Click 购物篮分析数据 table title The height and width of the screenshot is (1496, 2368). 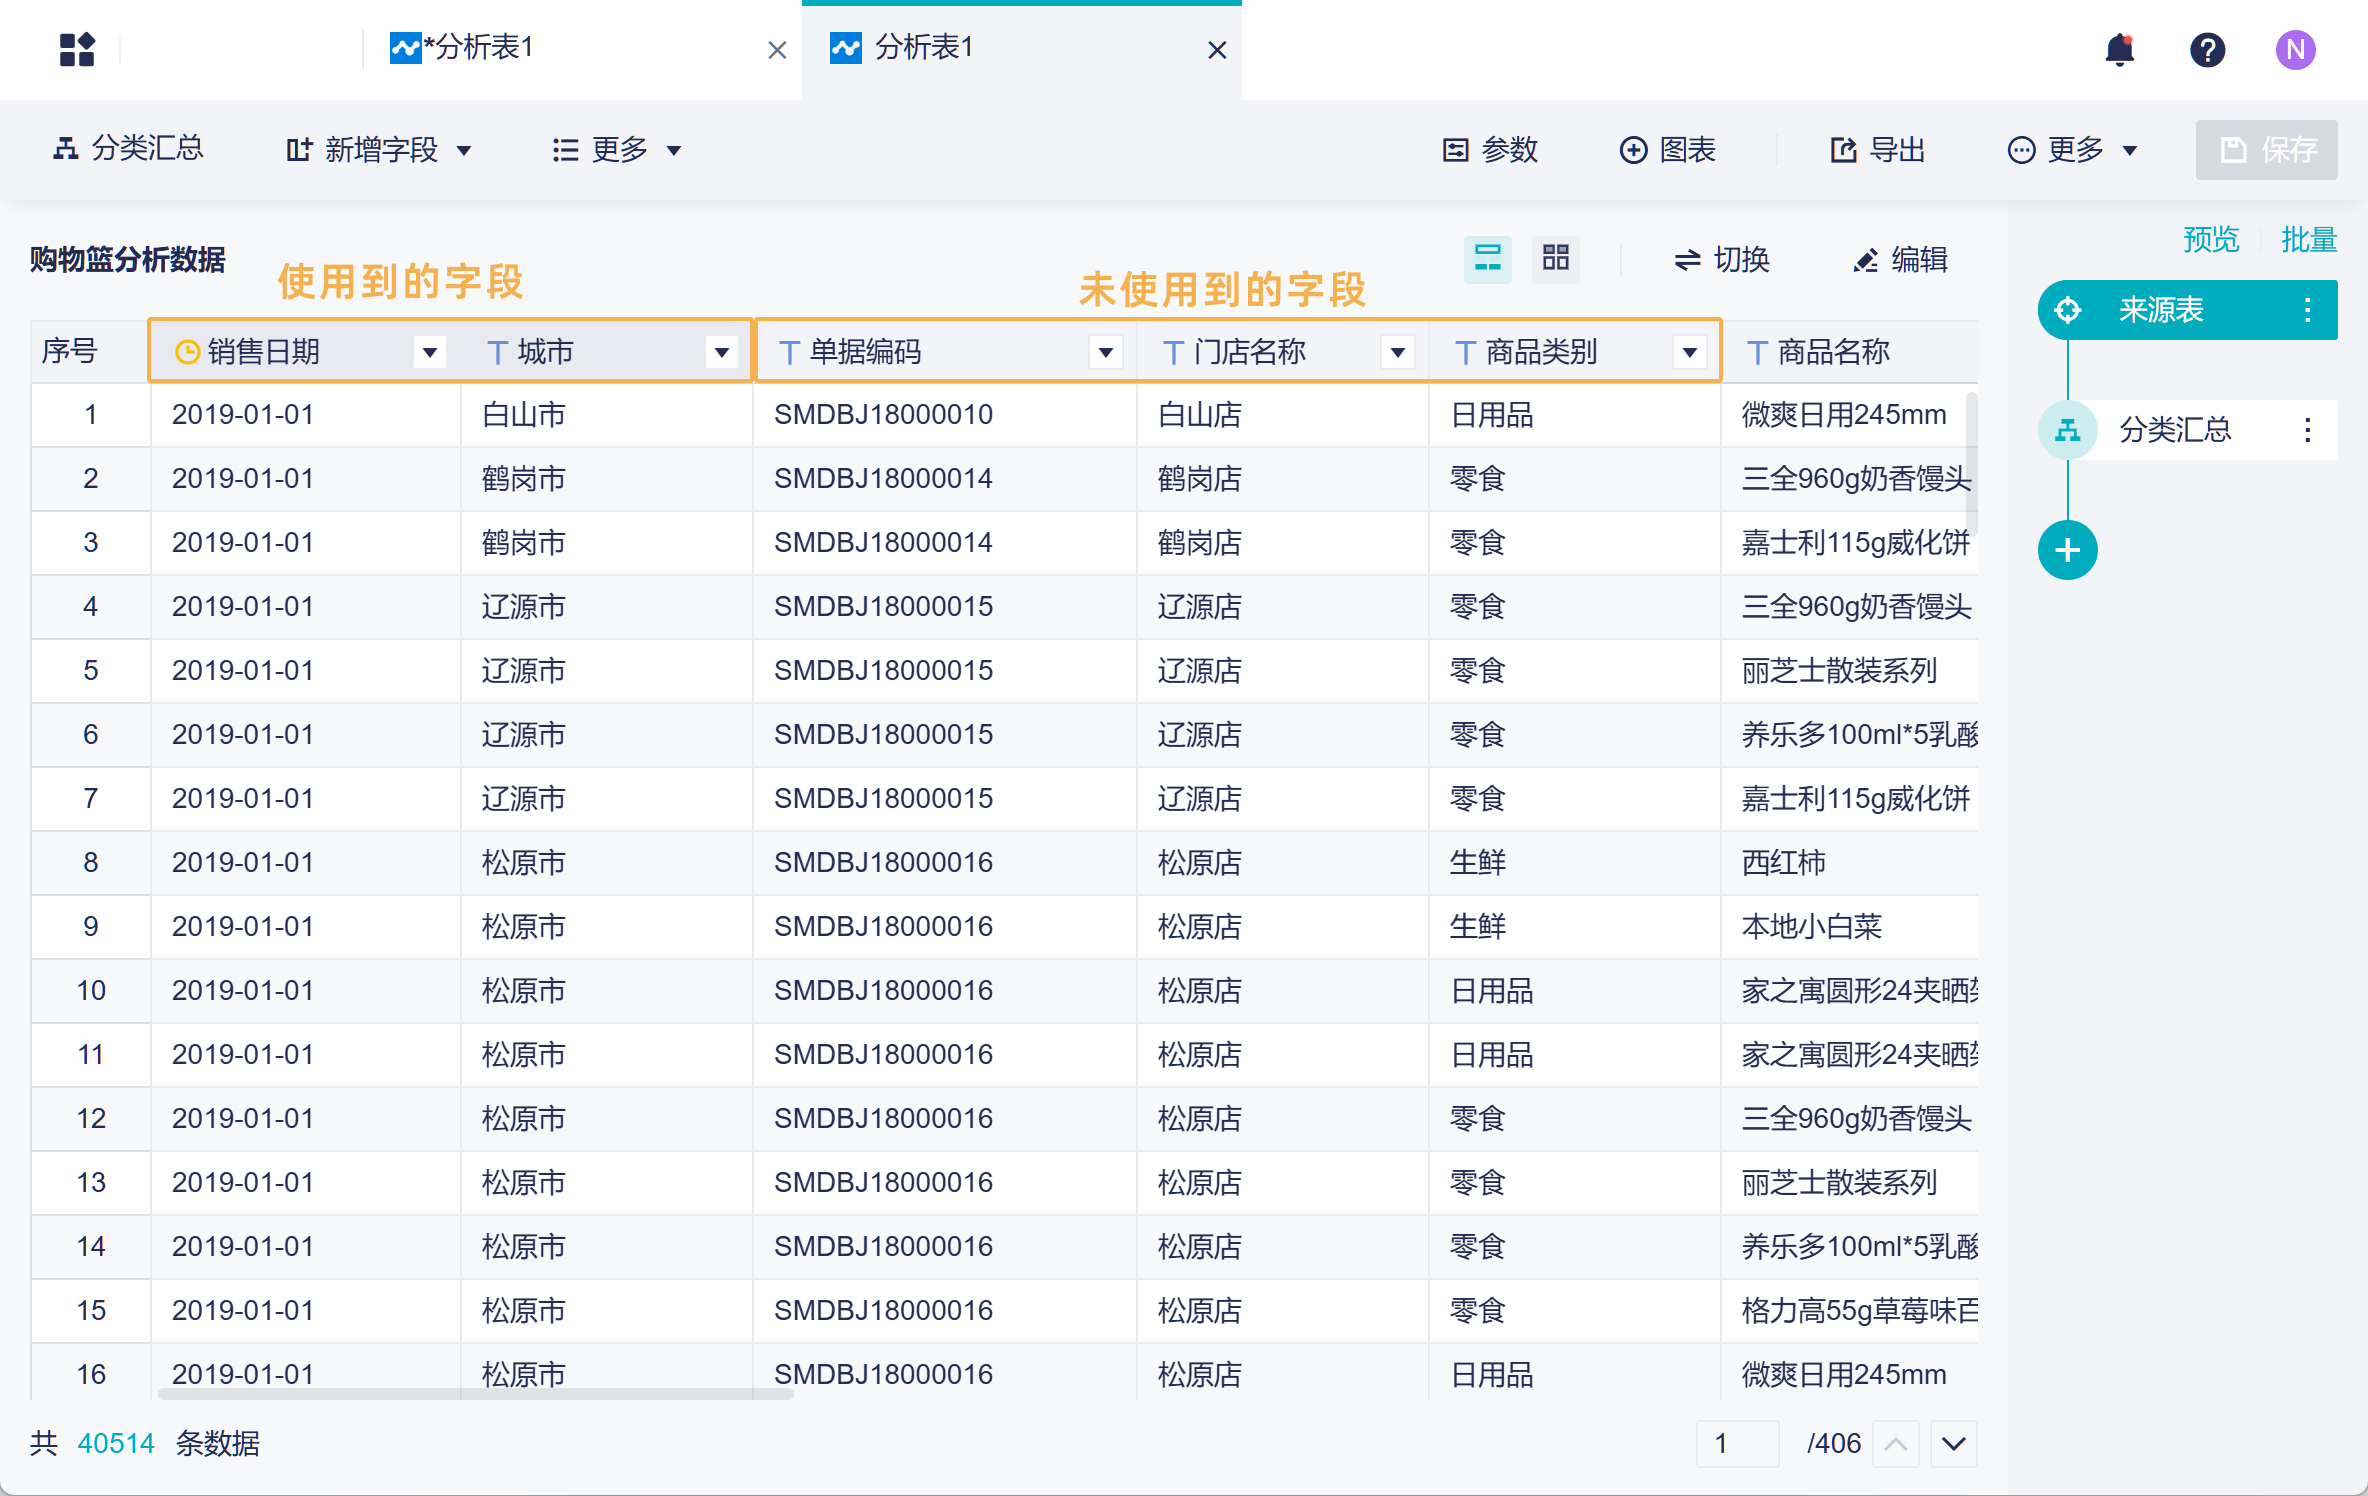point(127,260)
